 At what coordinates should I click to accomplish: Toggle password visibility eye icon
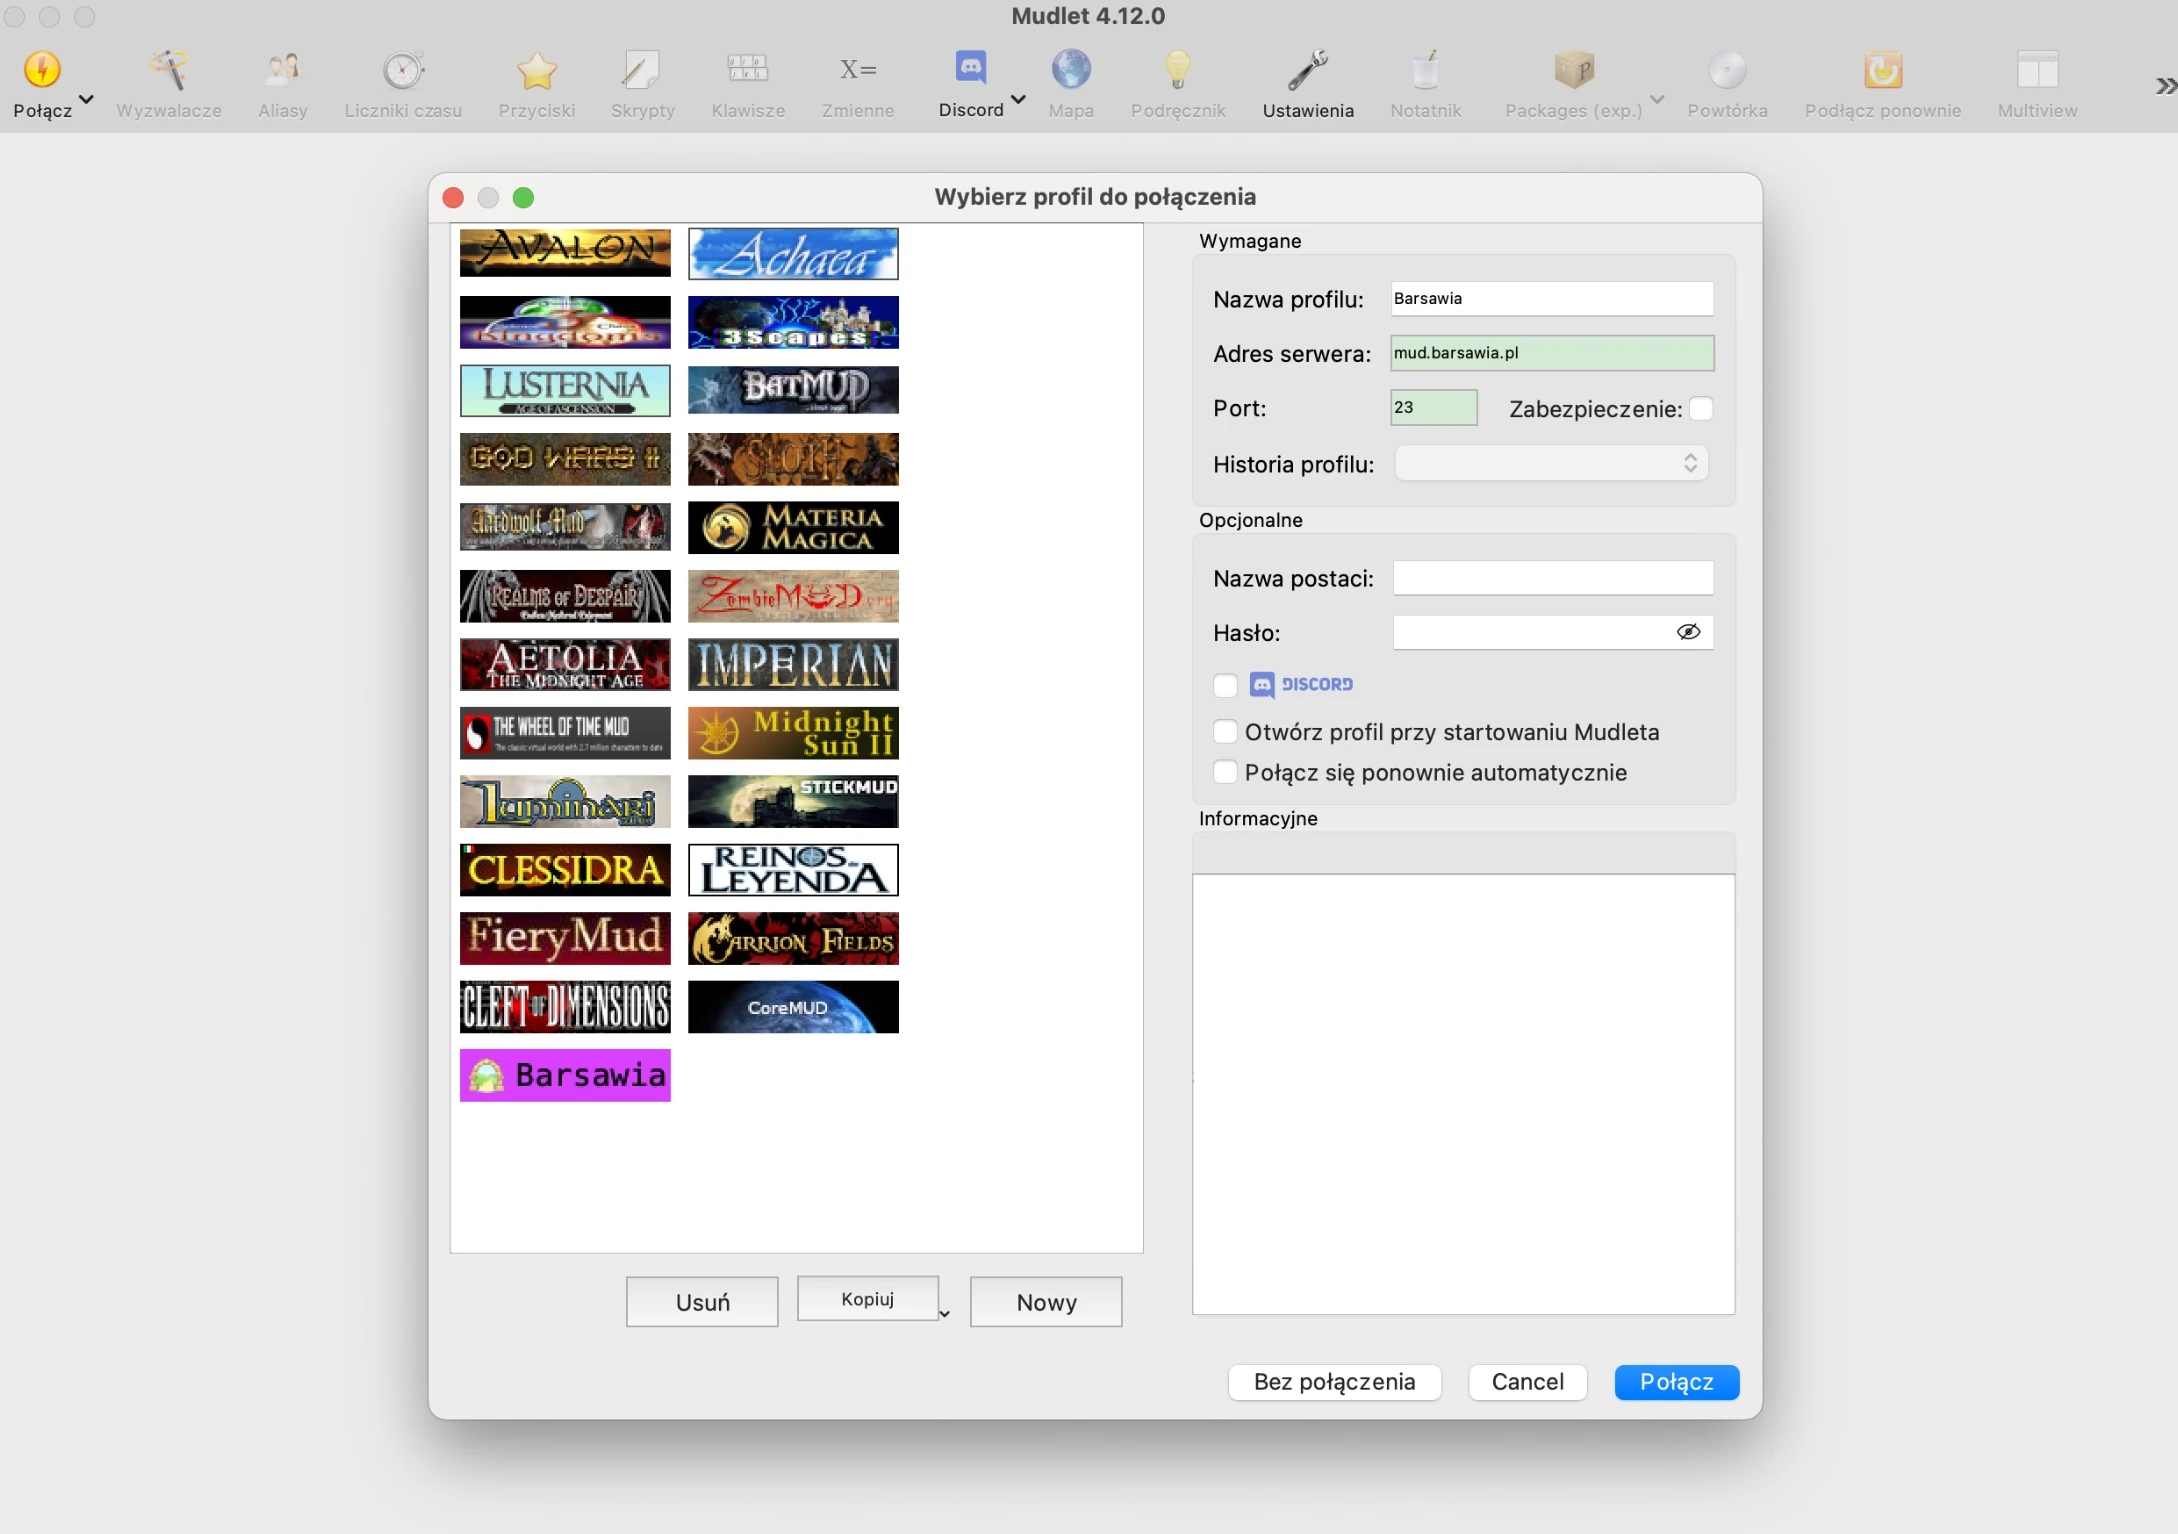(x=1688, y=632)
